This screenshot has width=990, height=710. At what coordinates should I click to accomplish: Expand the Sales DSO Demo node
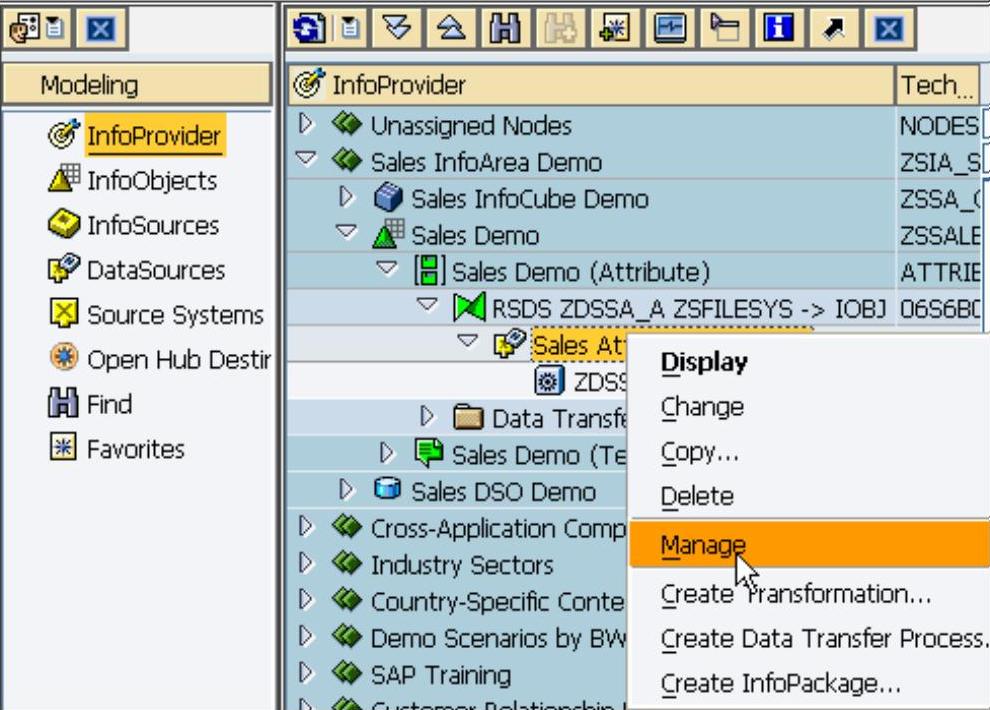(x=346, y=489)
